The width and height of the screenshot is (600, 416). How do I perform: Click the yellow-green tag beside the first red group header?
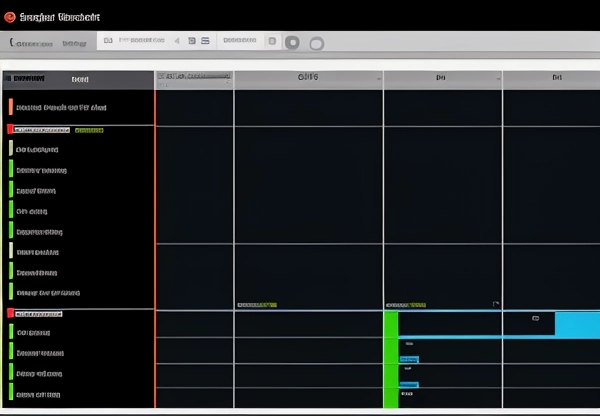(x=89, y=131)
